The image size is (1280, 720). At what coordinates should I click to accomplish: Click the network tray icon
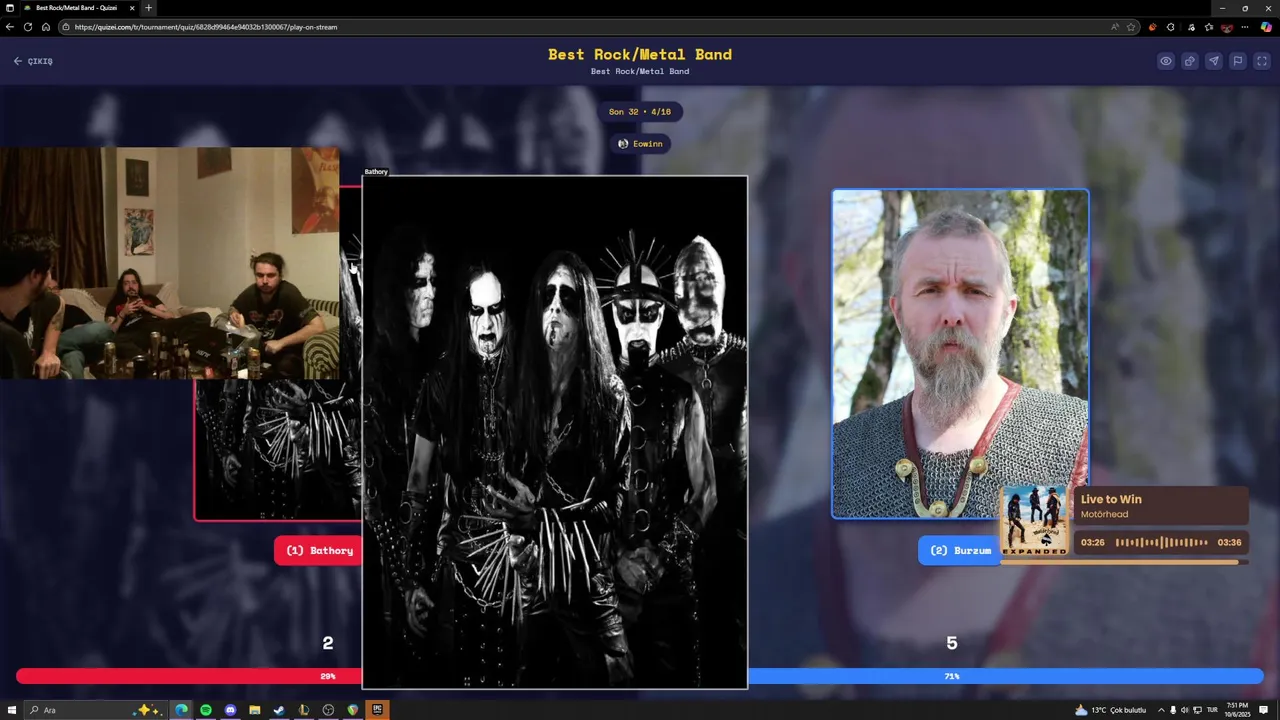(x=1197, y=710)
